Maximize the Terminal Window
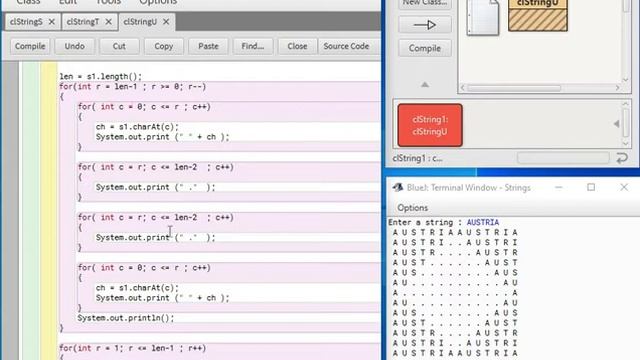 pos(591,187)
